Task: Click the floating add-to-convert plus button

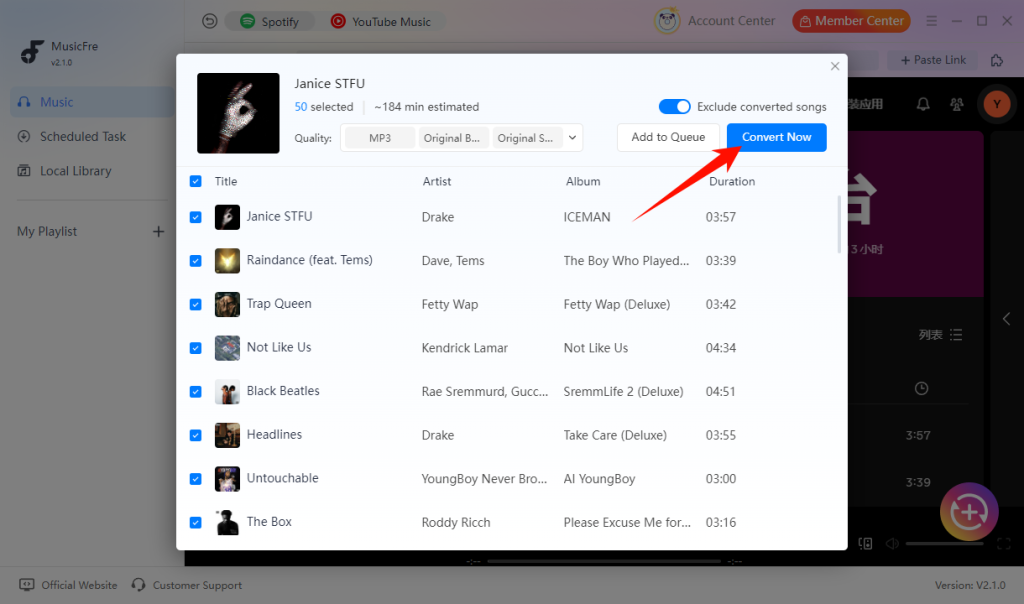Action: tap(969, 512)
